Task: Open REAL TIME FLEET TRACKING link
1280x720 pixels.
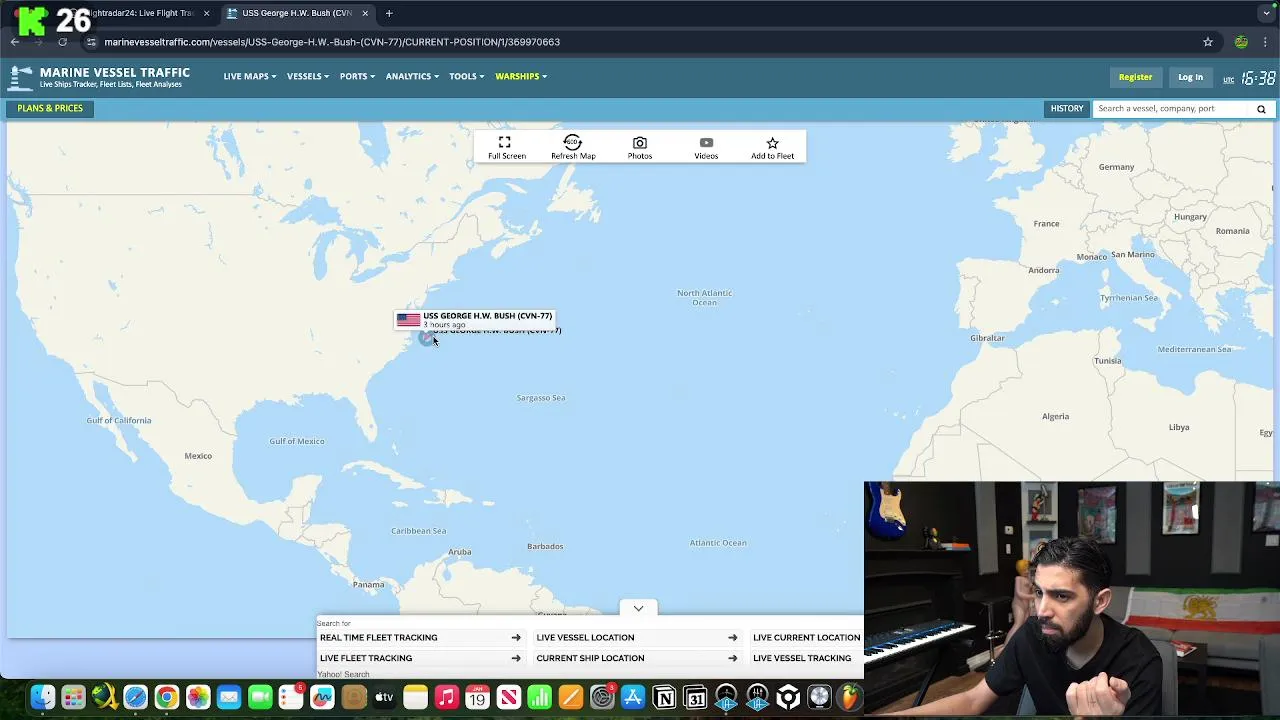Action: 420,637
